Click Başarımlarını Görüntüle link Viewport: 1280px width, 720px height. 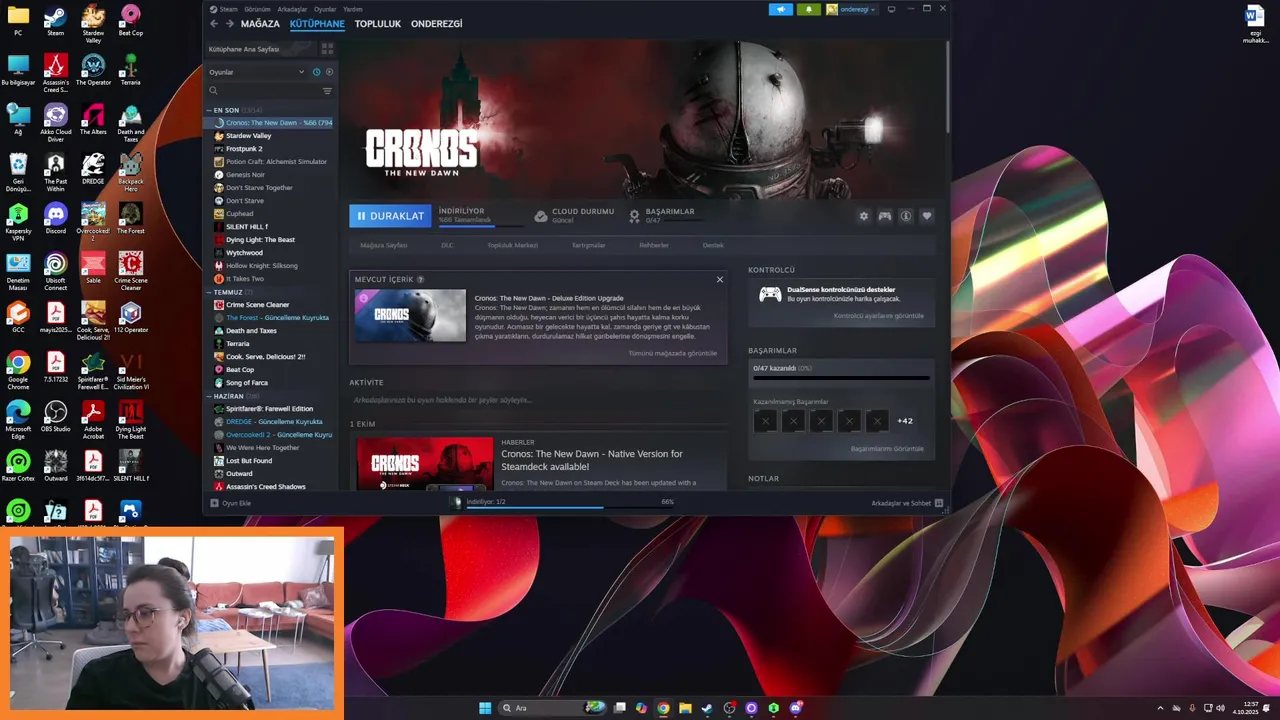point(887,449)
